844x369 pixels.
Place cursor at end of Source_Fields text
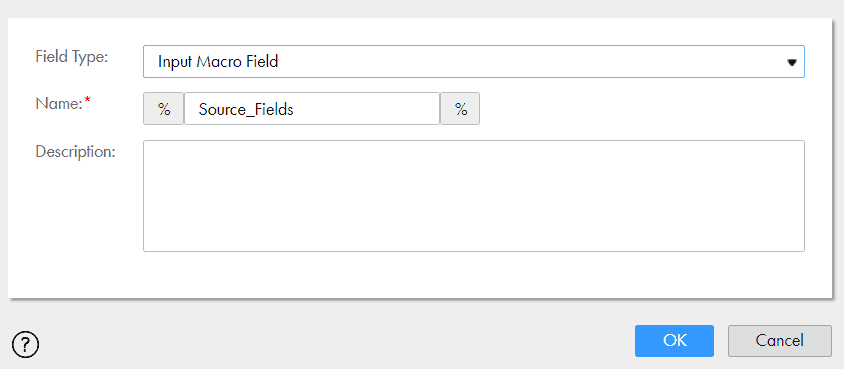point(294,110)
